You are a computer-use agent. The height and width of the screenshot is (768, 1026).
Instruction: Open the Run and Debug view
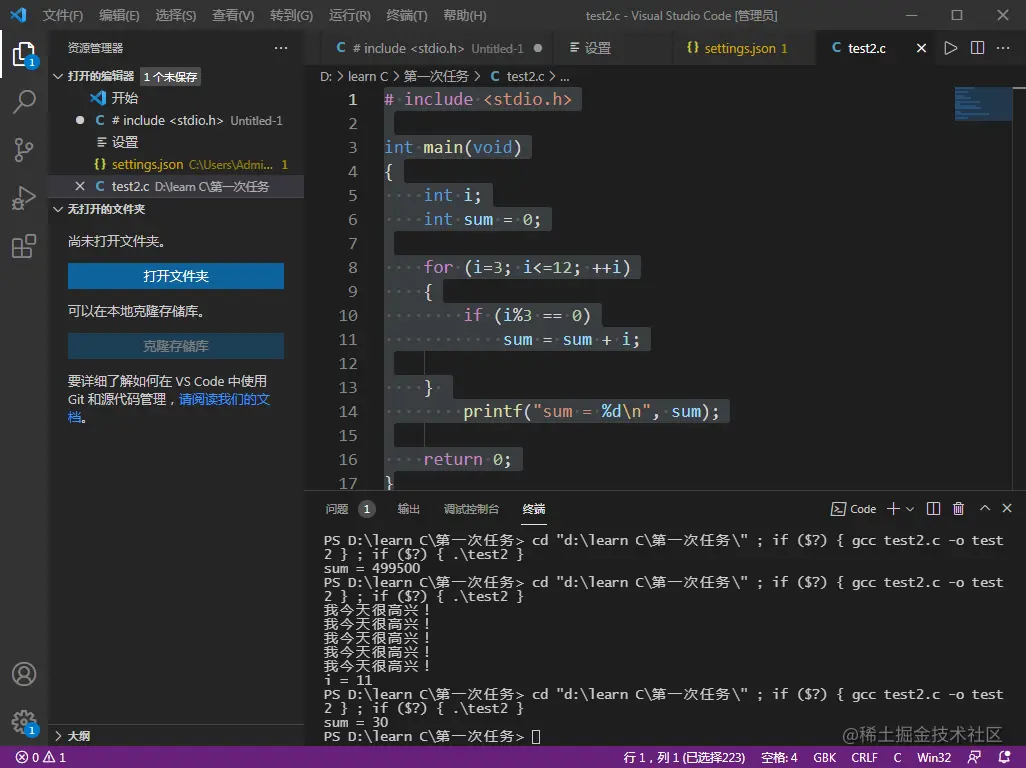pyautogui.click(x=24, y=198)
